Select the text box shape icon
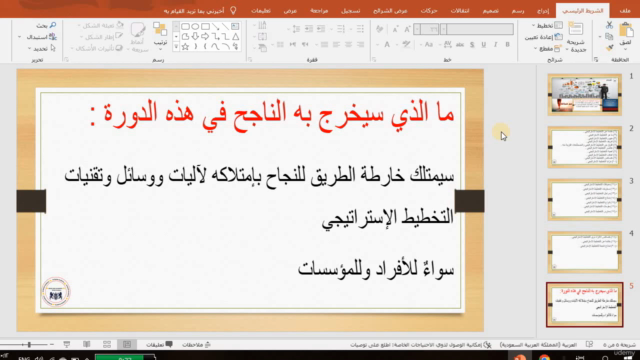The image size is (640, 360). pyautogui.click(x=235, y=27)
